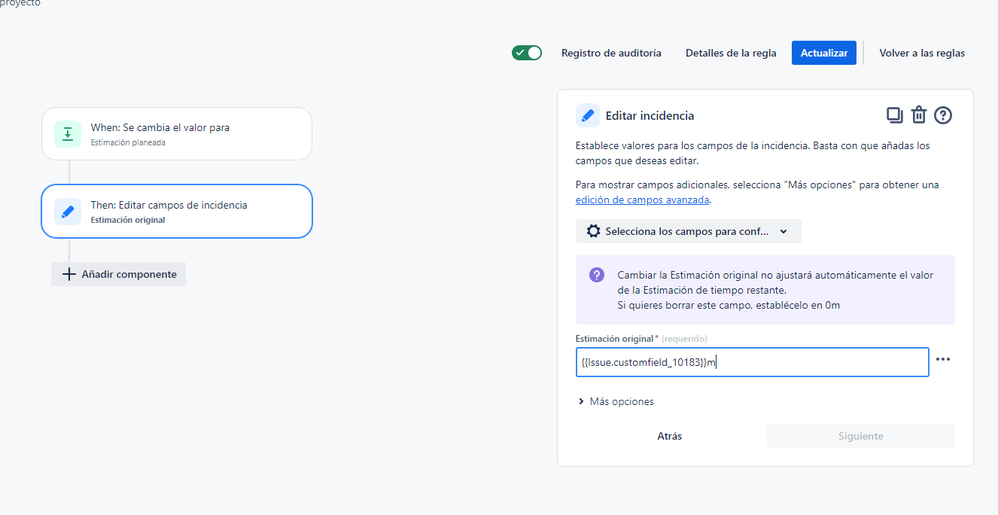This screenshot has width=998, height=515.
Task: Click the green trigger icon in When card
Action: point(67,134)
